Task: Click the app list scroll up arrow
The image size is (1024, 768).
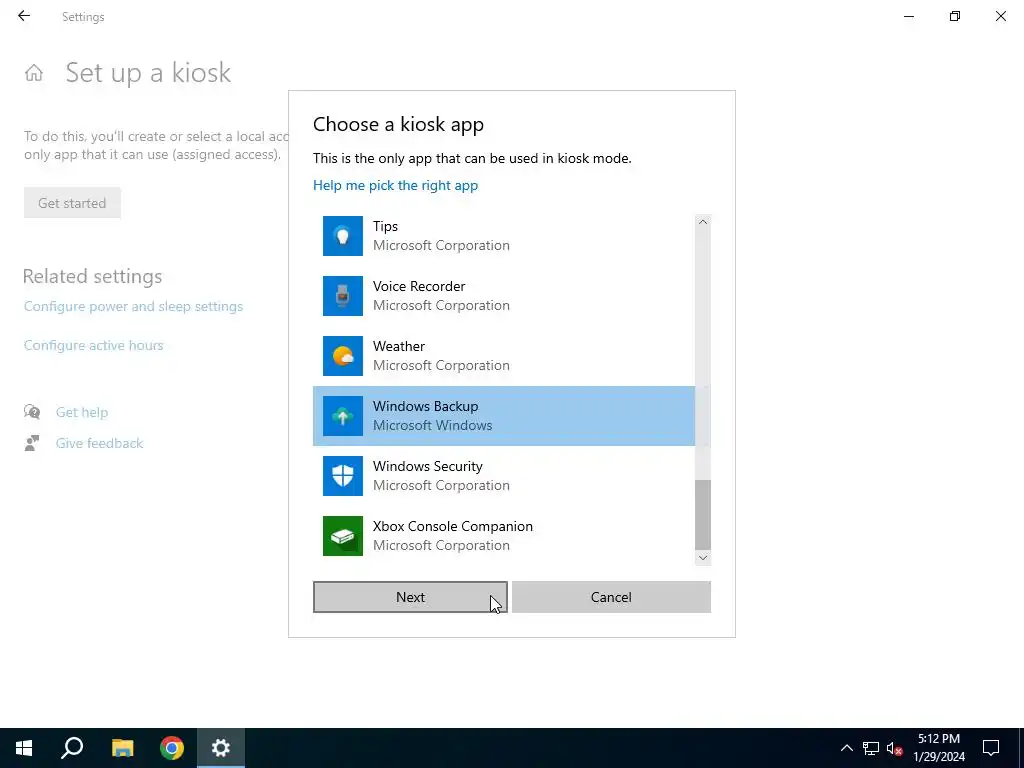Action: [703, 222]
